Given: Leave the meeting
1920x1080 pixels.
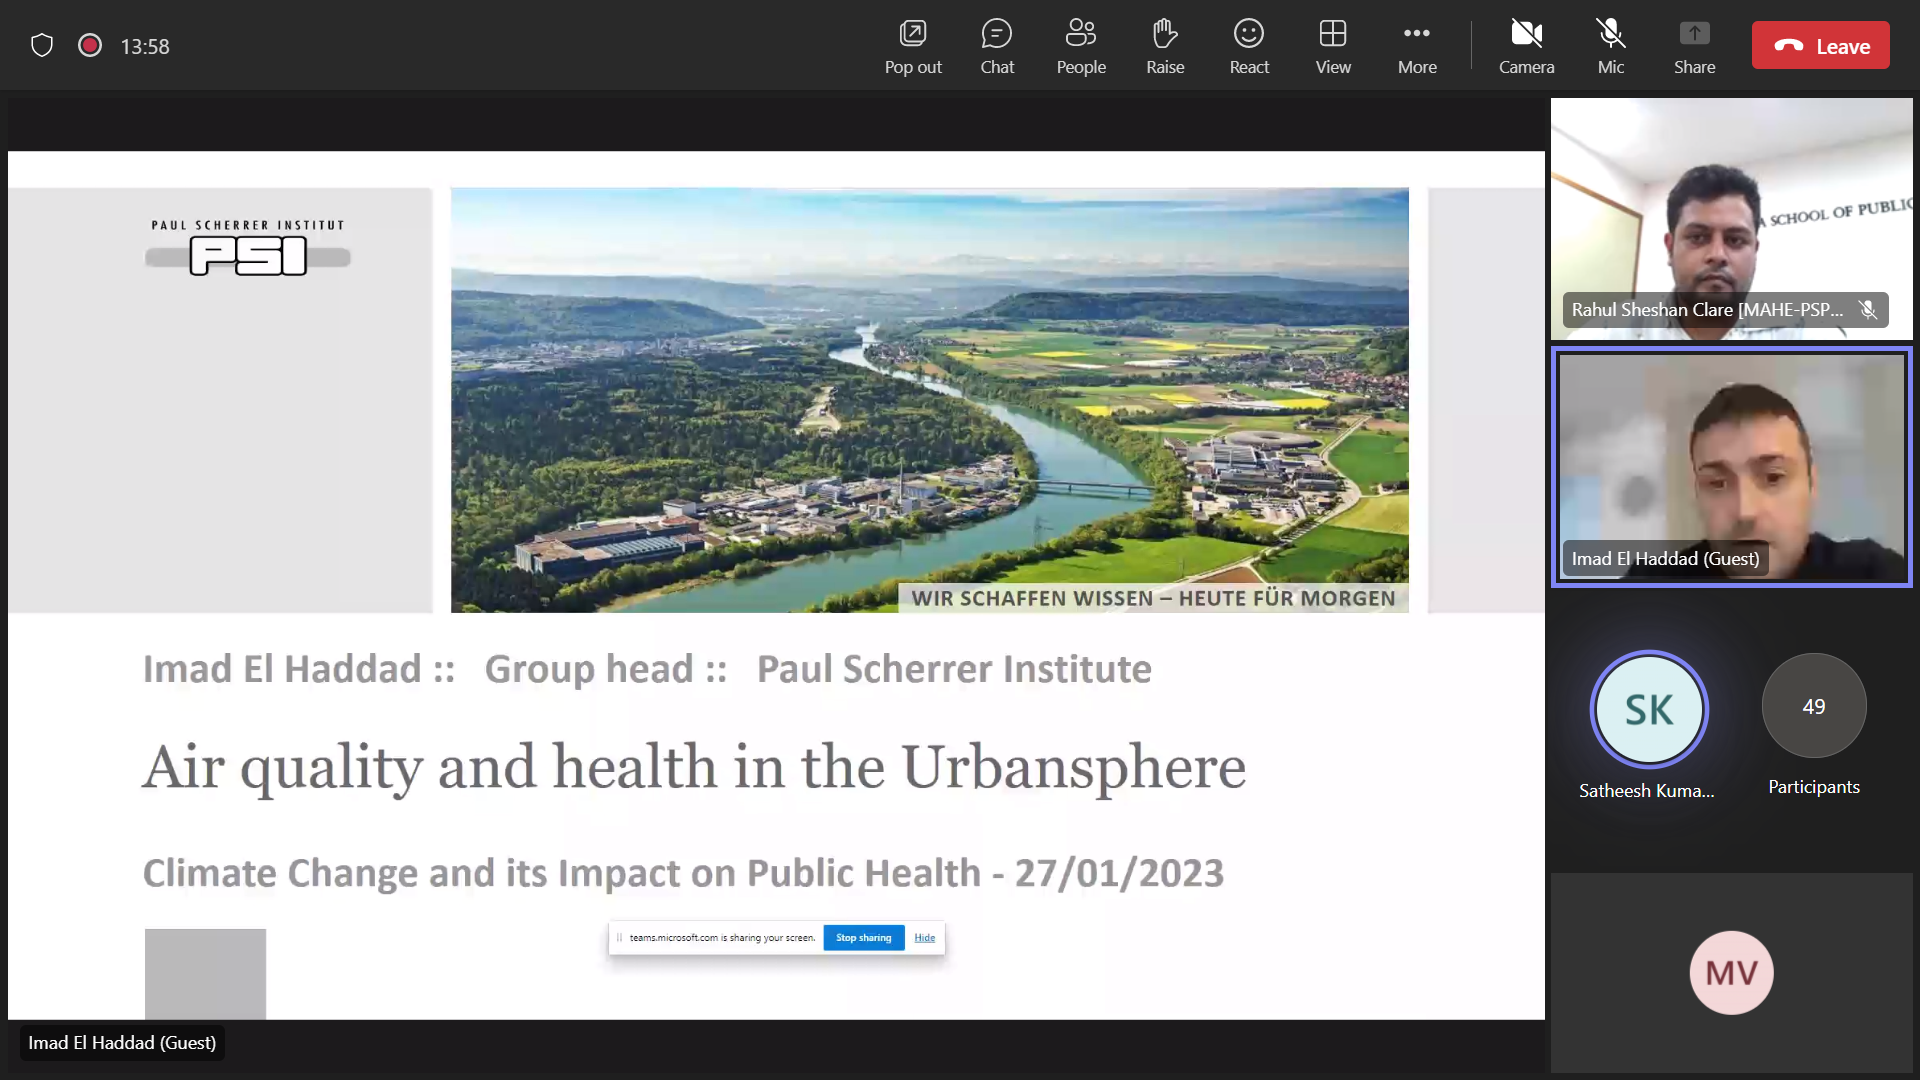Looking at the screenshot, I should 1820,46.
